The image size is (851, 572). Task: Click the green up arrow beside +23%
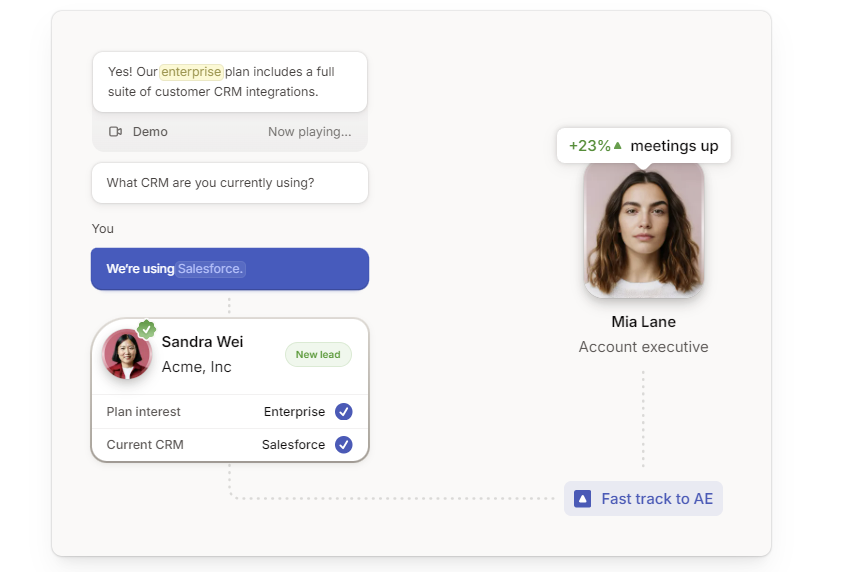[618, 146]
